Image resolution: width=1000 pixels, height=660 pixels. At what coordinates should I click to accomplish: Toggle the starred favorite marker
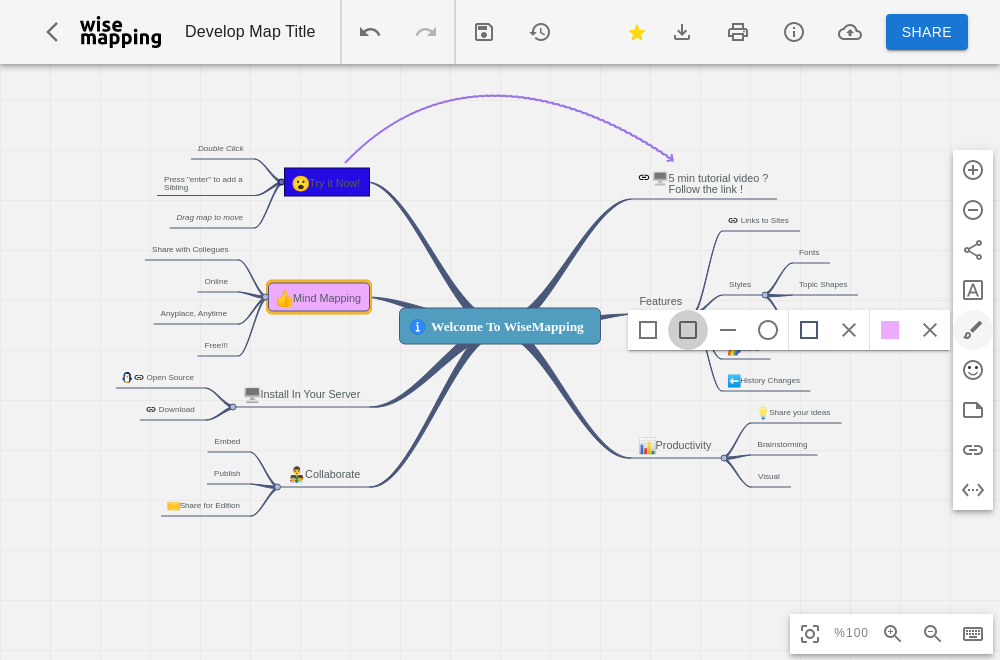(x=636, y=32)
